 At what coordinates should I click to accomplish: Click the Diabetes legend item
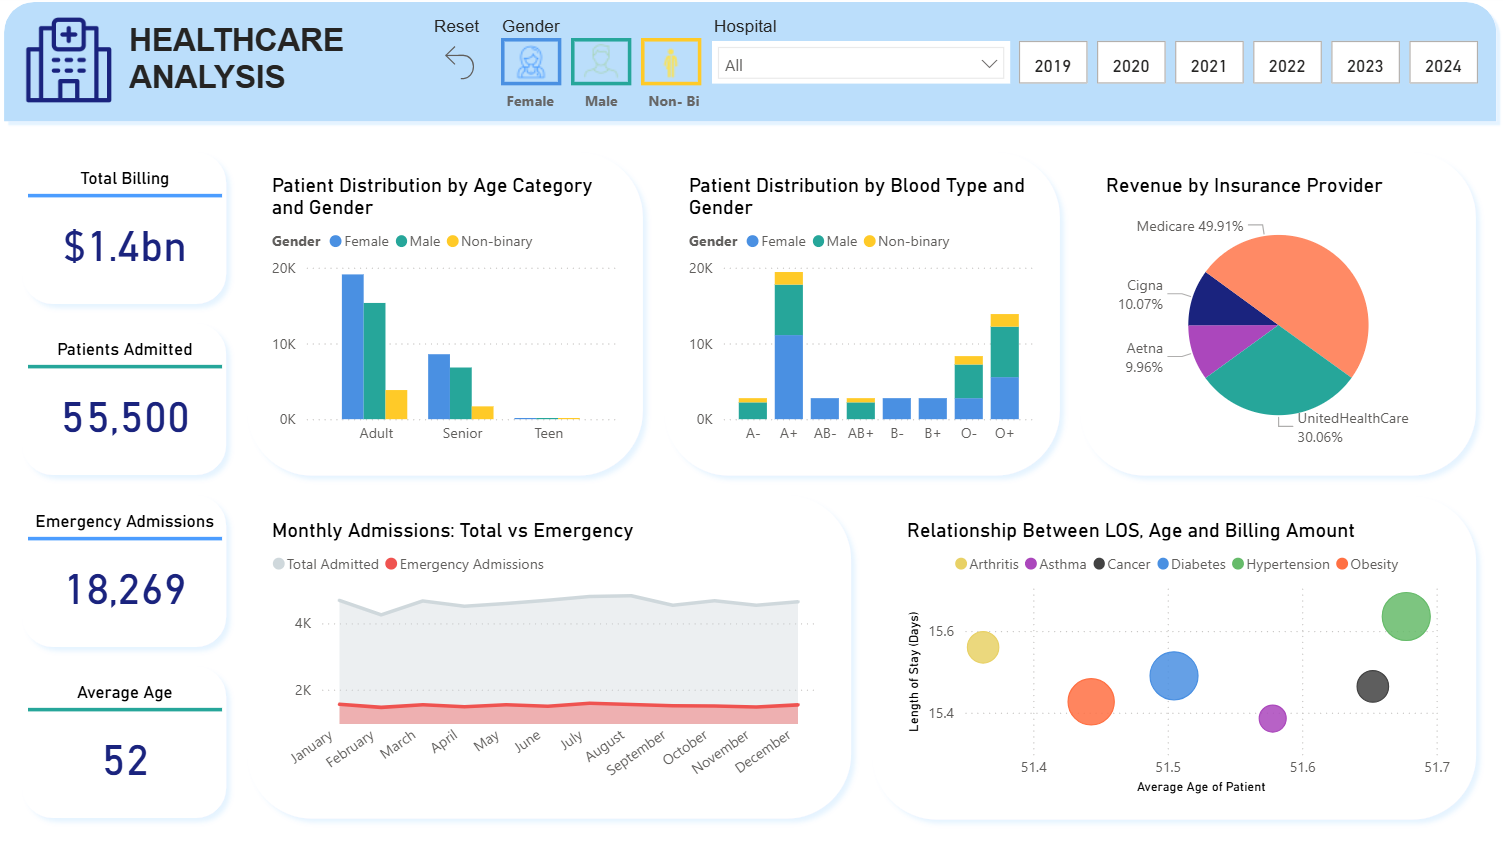coord(1191,565)
